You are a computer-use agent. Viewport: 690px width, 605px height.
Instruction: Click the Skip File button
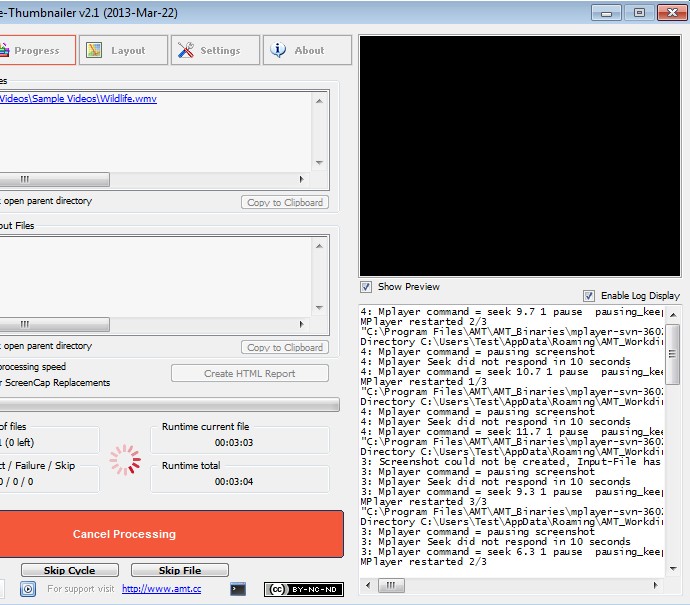[x=180, y=570]
